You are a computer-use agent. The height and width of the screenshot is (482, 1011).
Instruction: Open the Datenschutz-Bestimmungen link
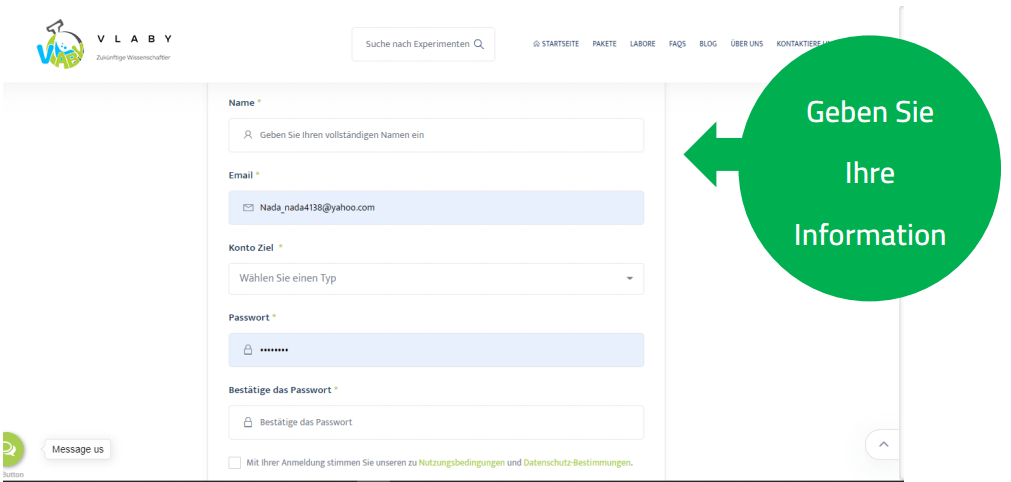pos(577,463)
